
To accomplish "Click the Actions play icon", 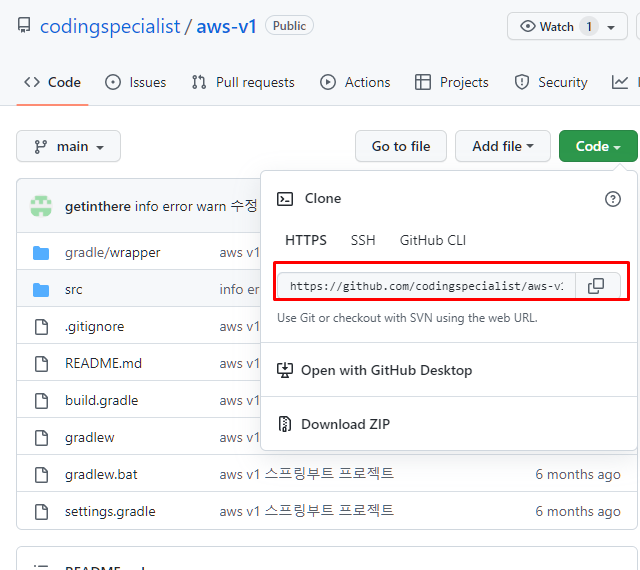I will click(327, 82).
